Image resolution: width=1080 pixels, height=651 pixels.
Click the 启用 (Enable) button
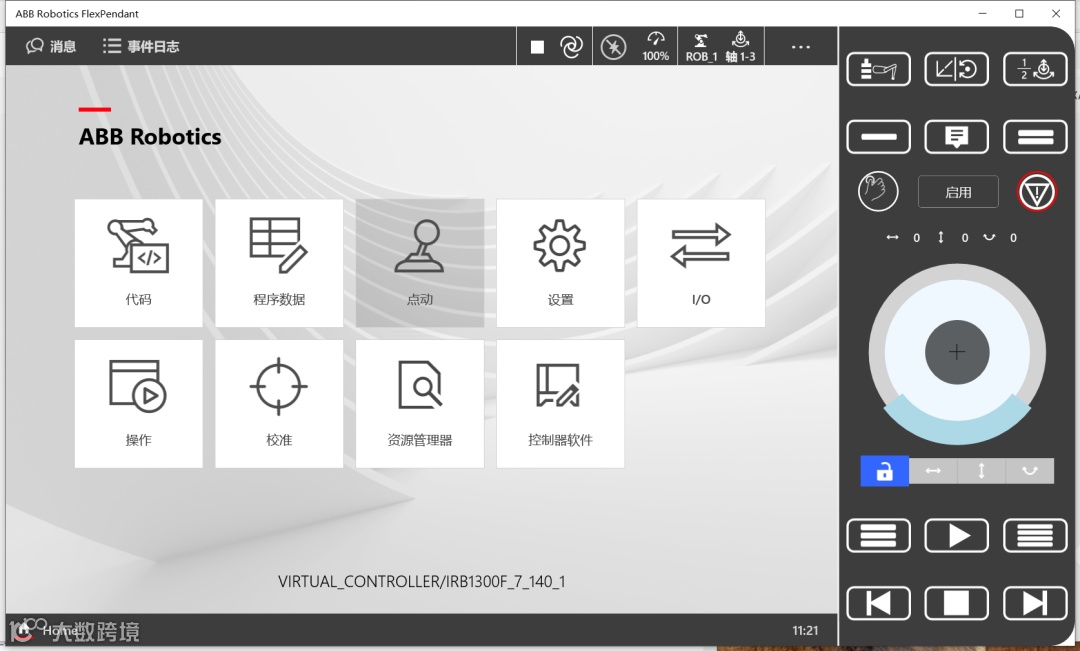tap(958, 192)
